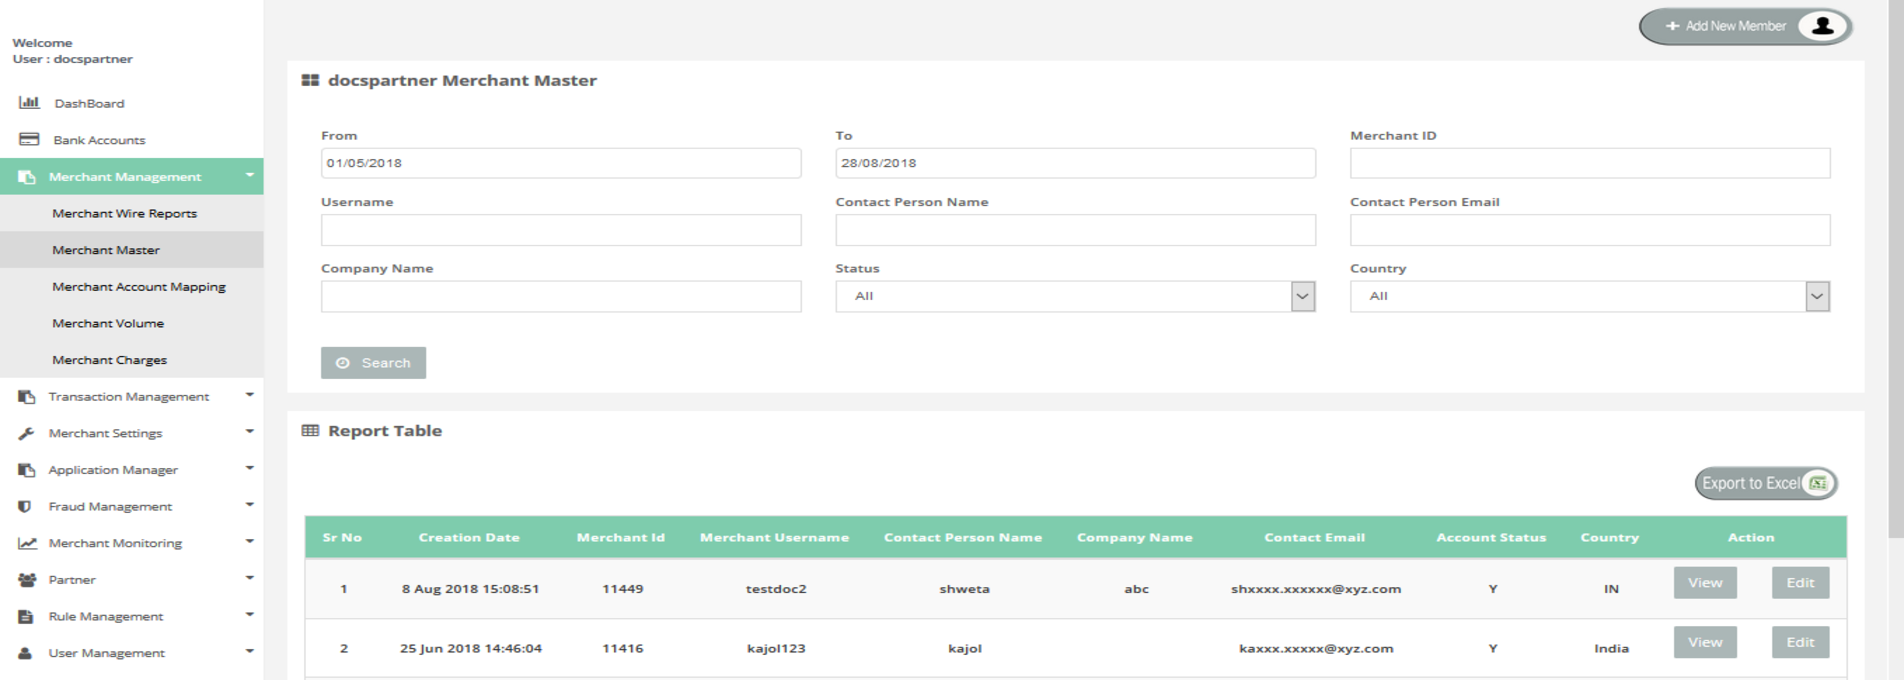Open the Country dropdown
1904x680 pixels.
click(x=1817, y=296)
